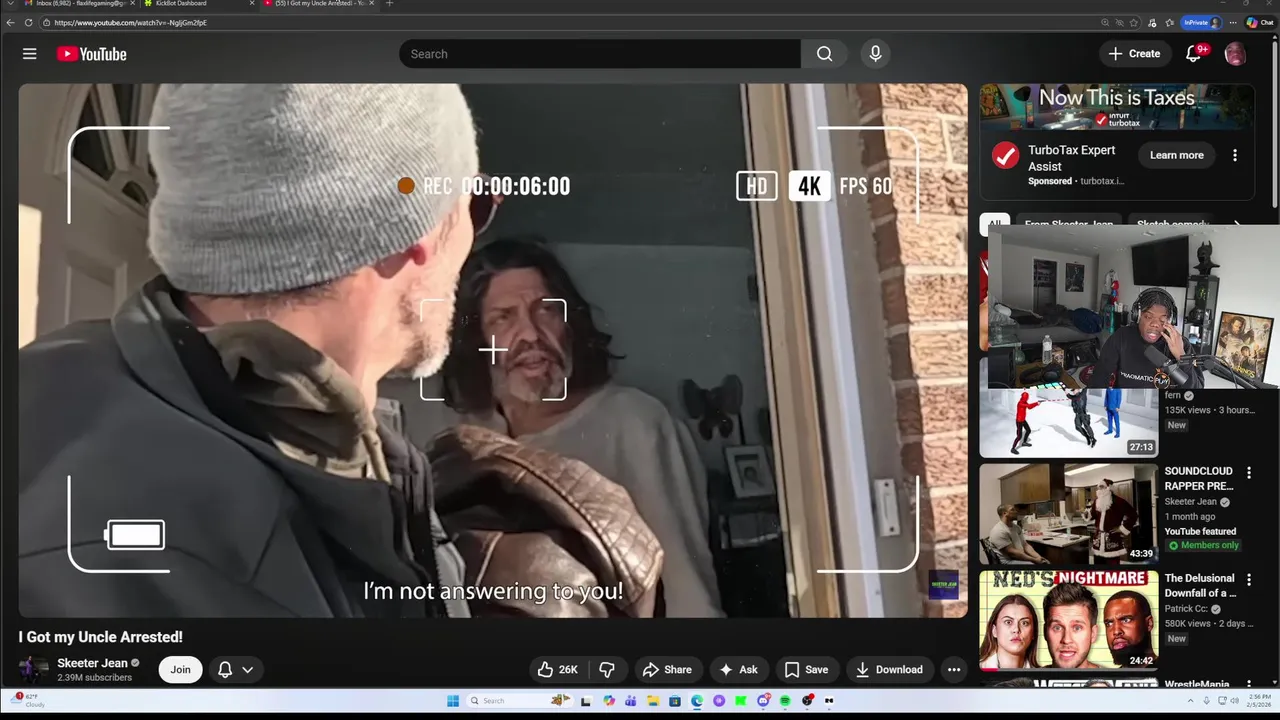Toggle the subscription notification bell
The image size is (1280, 720).
[x=225, y=670]
